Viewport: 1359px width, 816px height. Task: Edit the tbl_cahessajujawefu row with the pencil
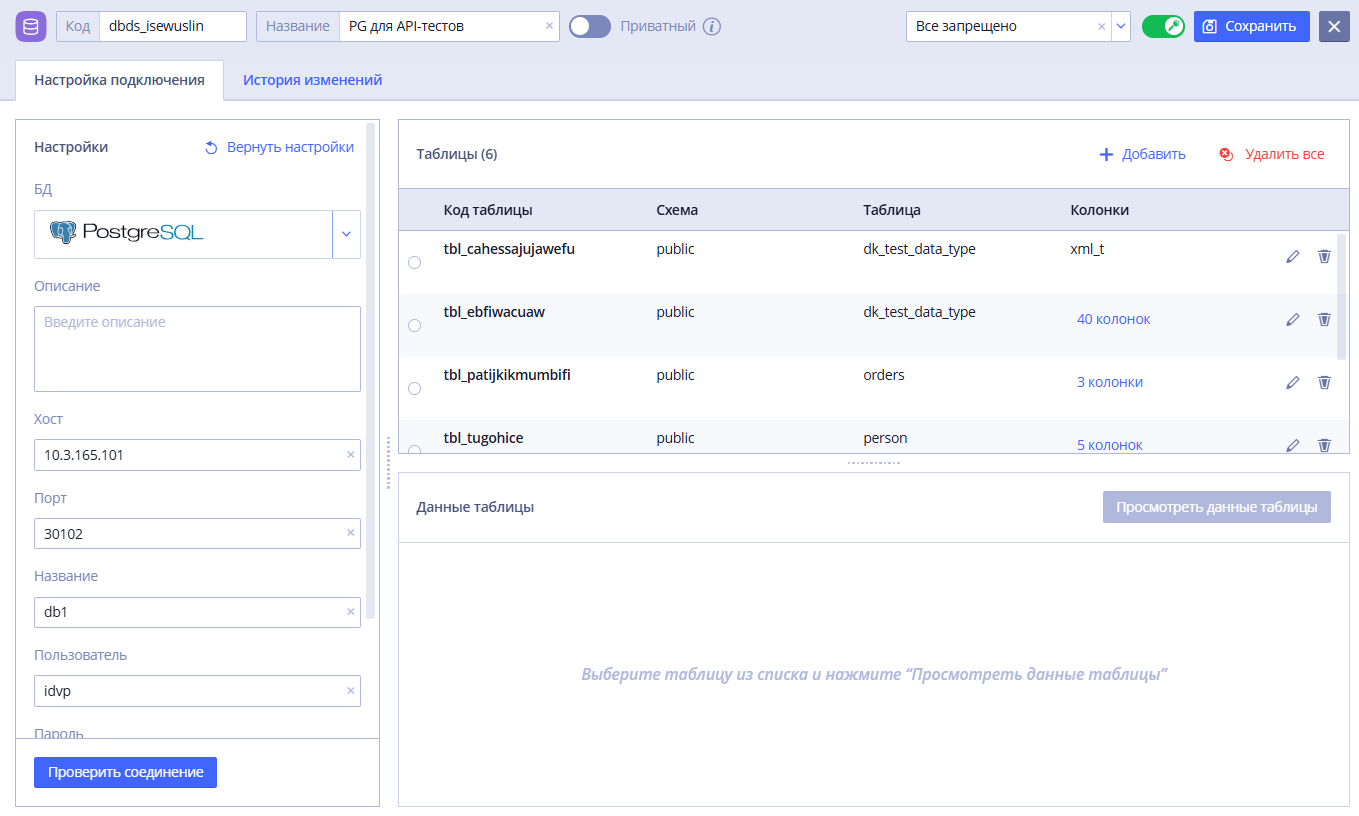1293,257
